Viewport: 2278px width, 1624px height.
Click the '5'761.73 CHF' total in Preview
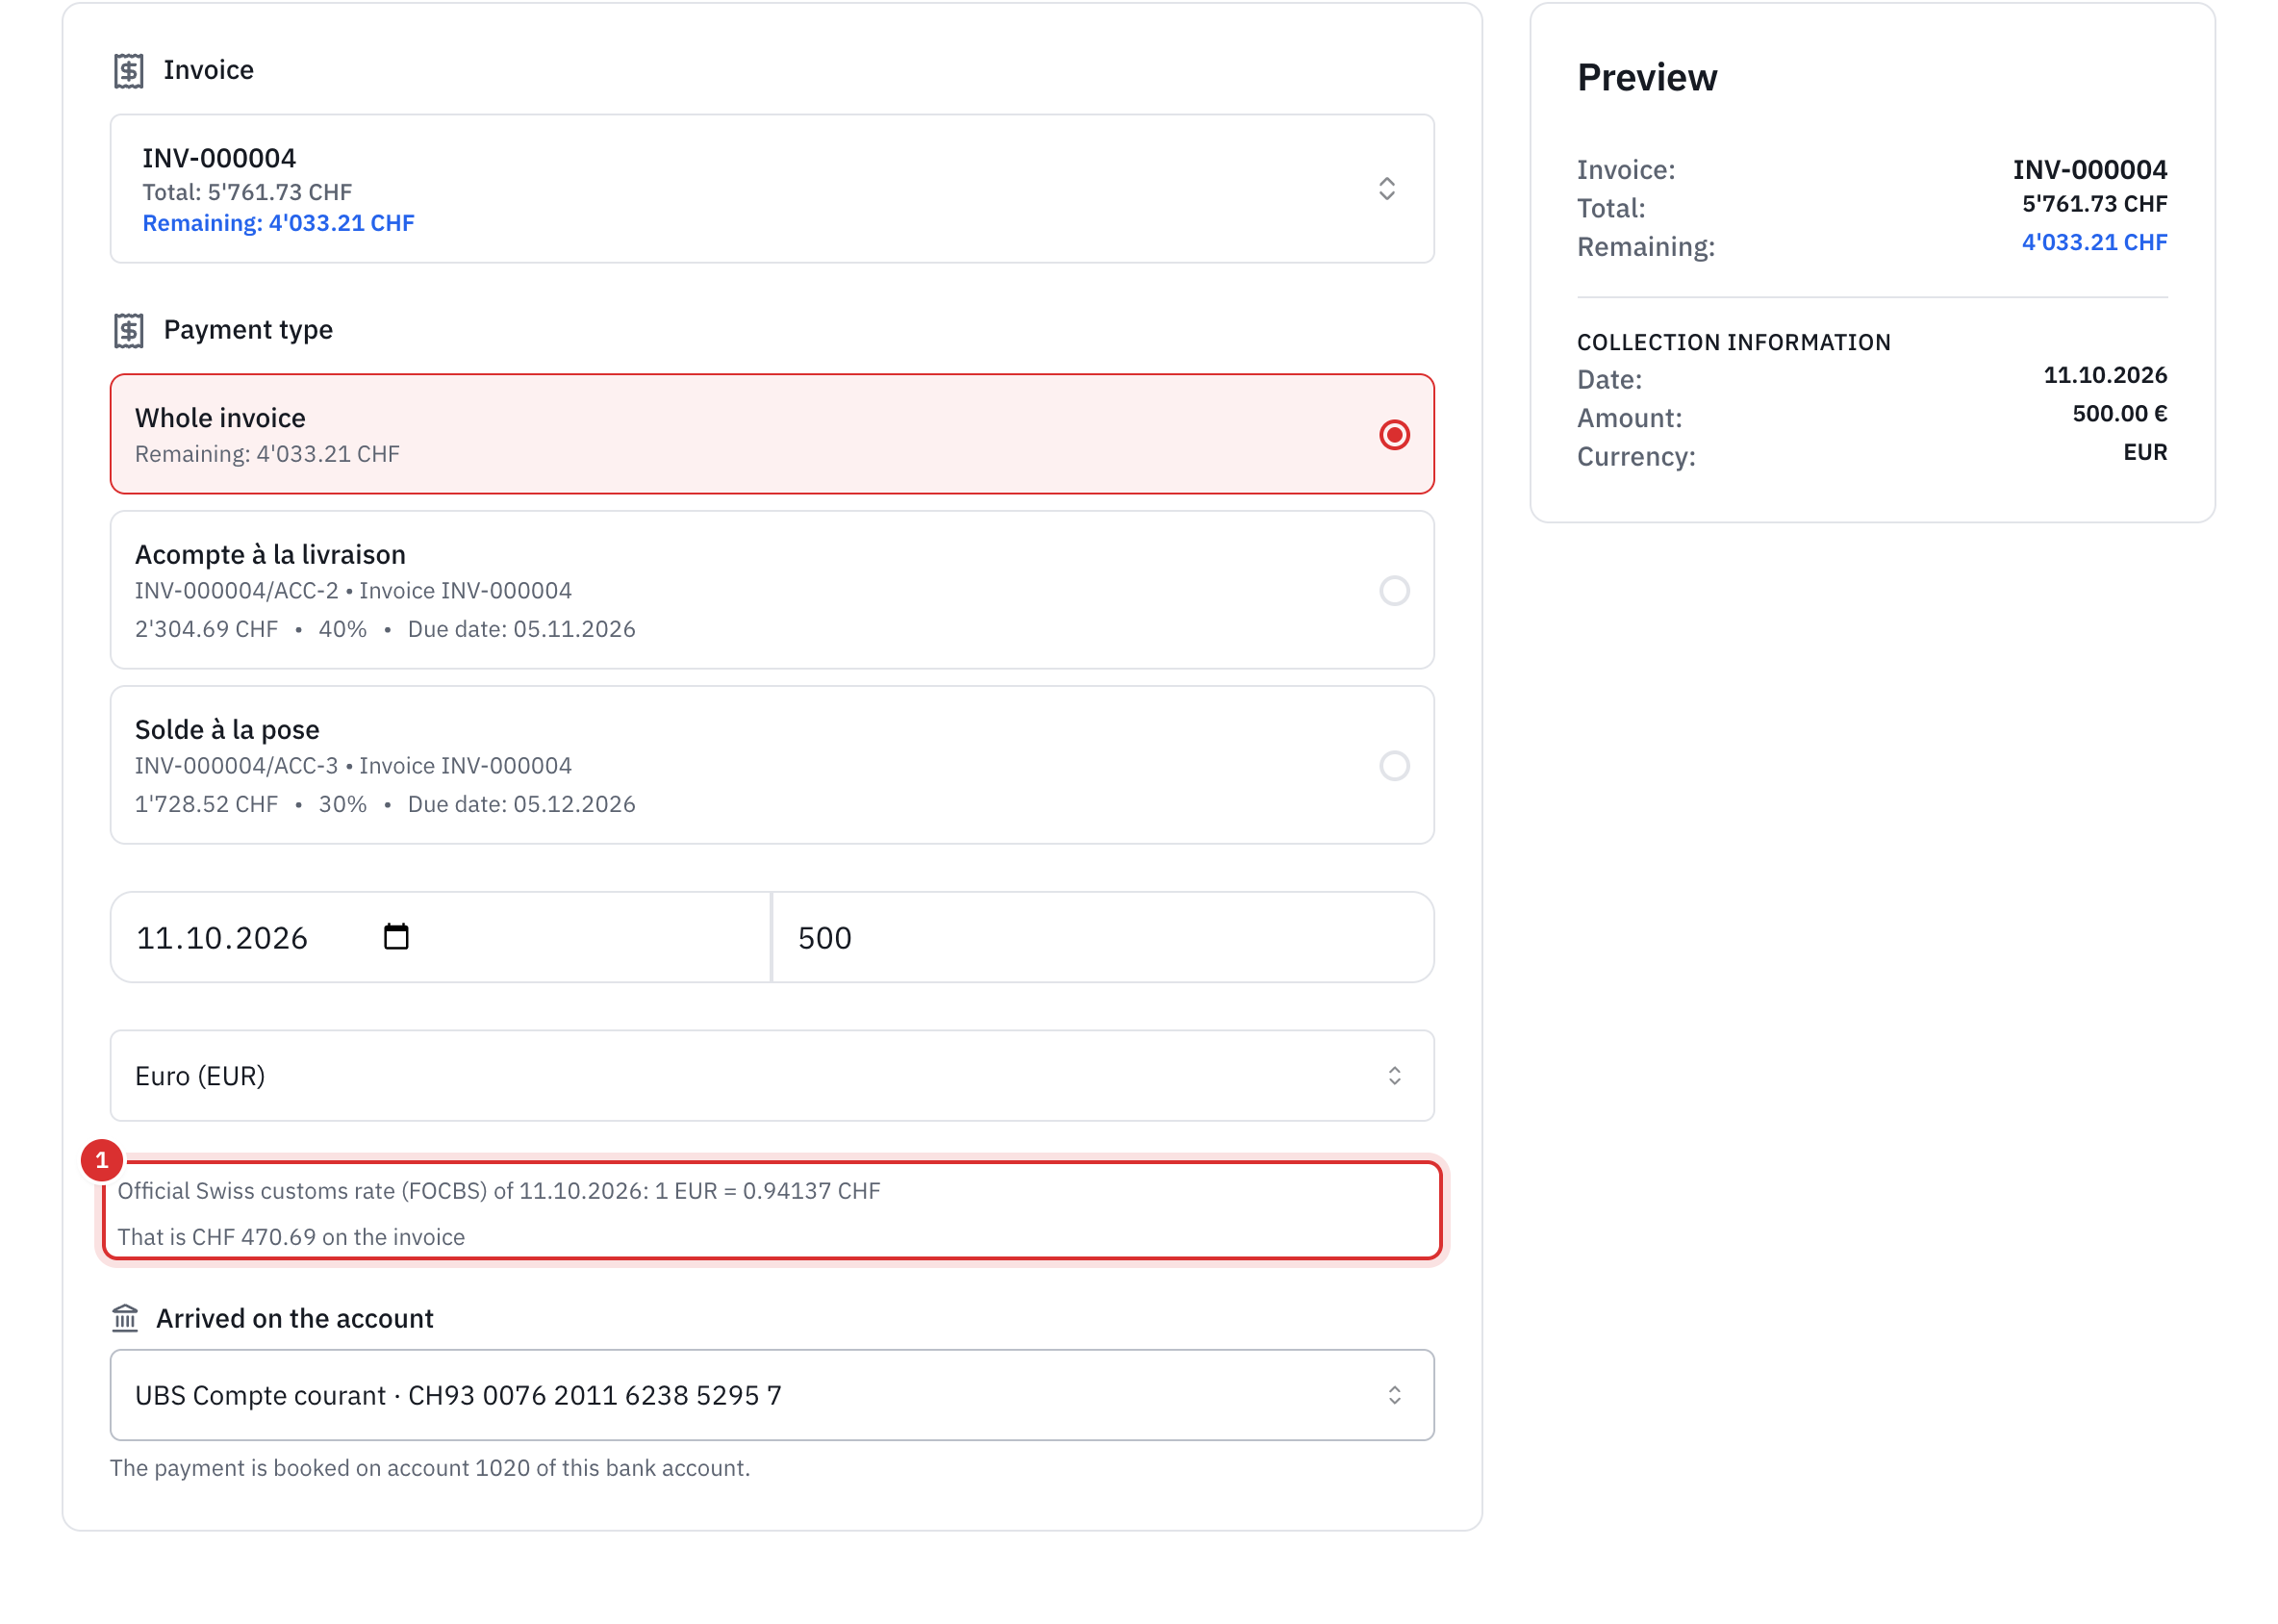click(2094, 204)
